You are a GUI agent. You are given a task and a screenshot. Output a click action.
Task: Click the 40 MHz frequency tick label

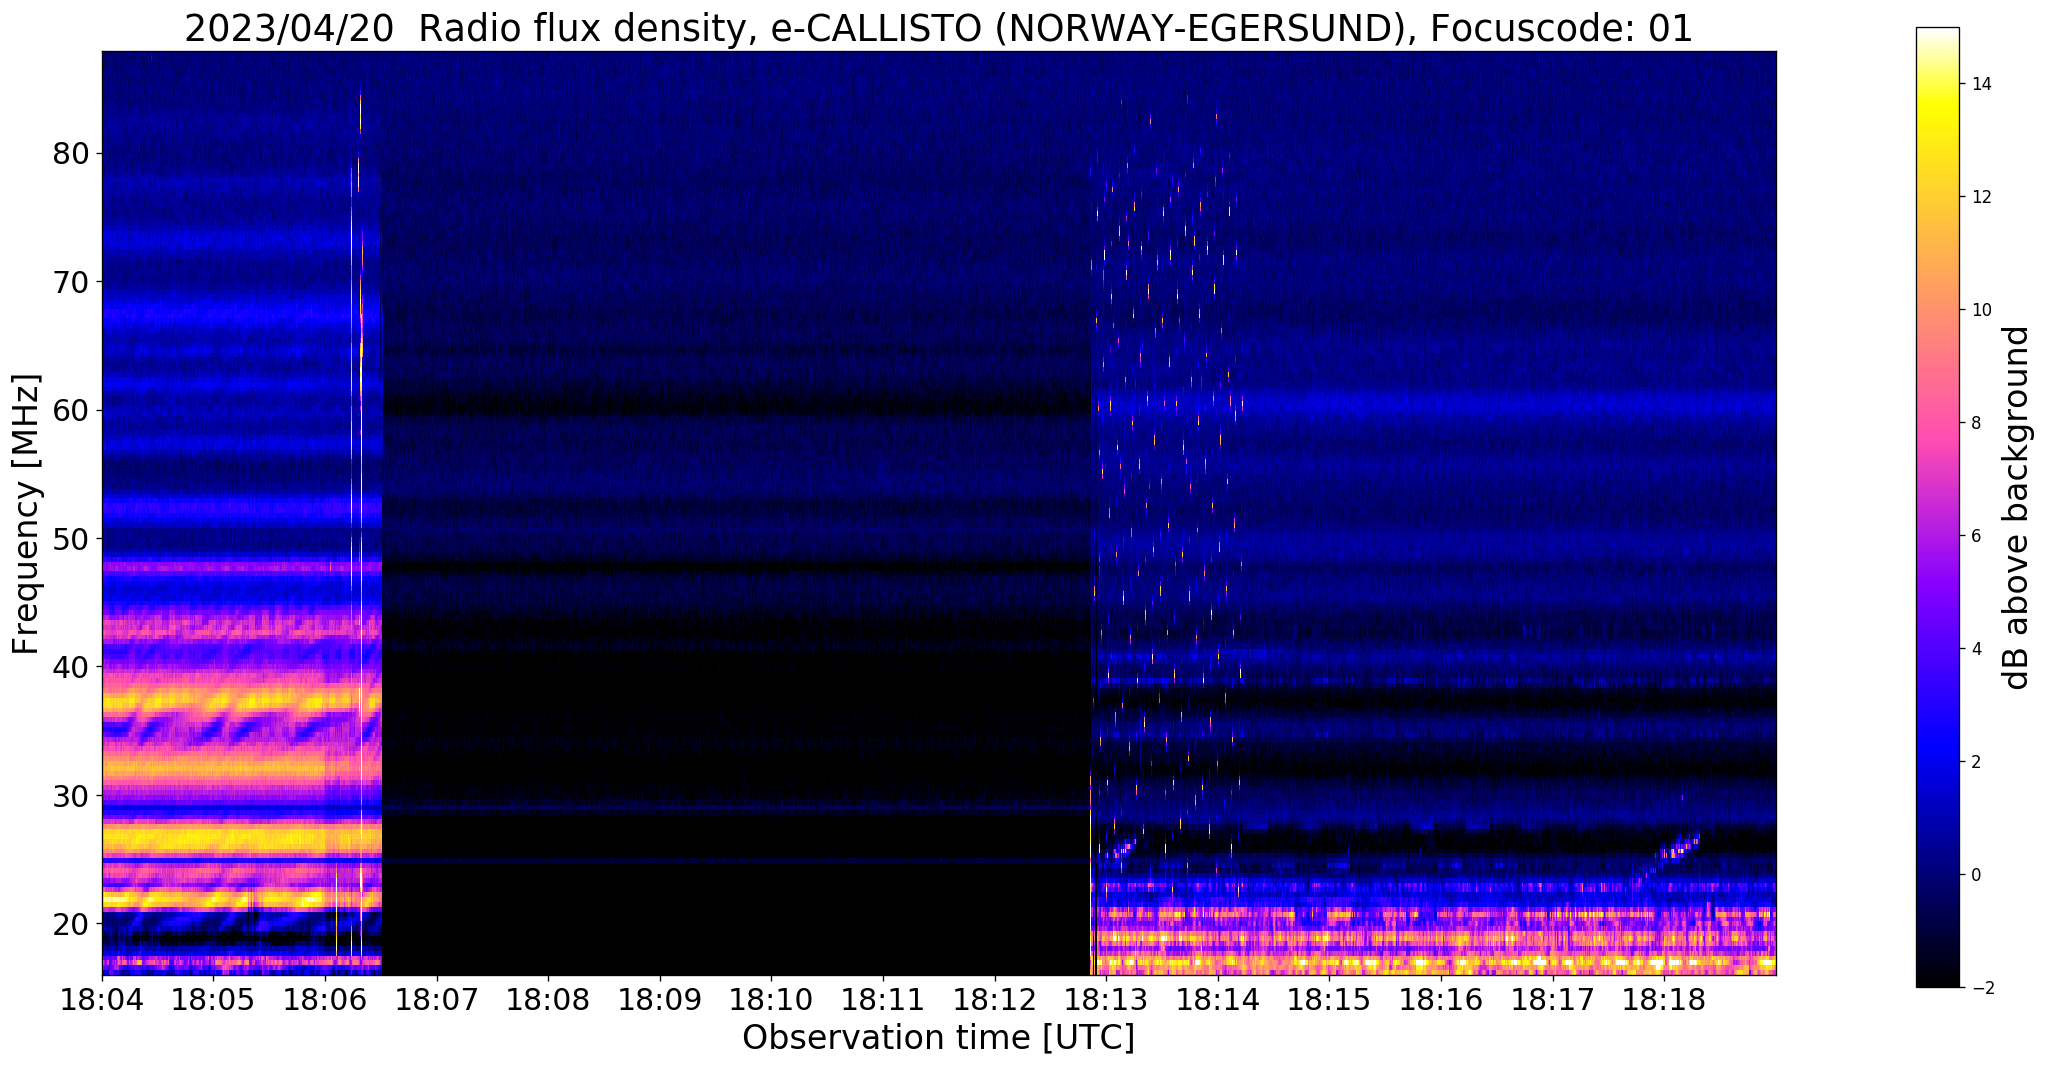(71, 666)
